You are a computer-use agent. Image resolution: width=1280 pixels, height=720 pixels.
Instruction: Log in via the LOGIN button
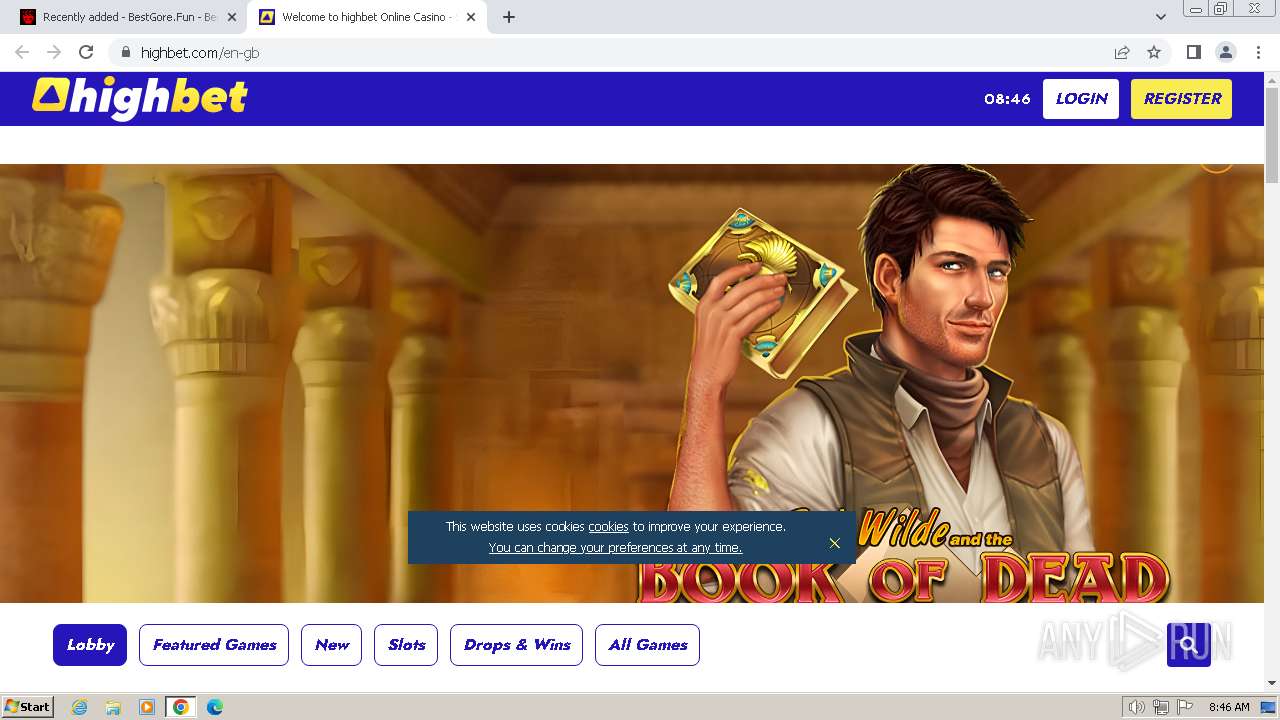point(1081,99)
